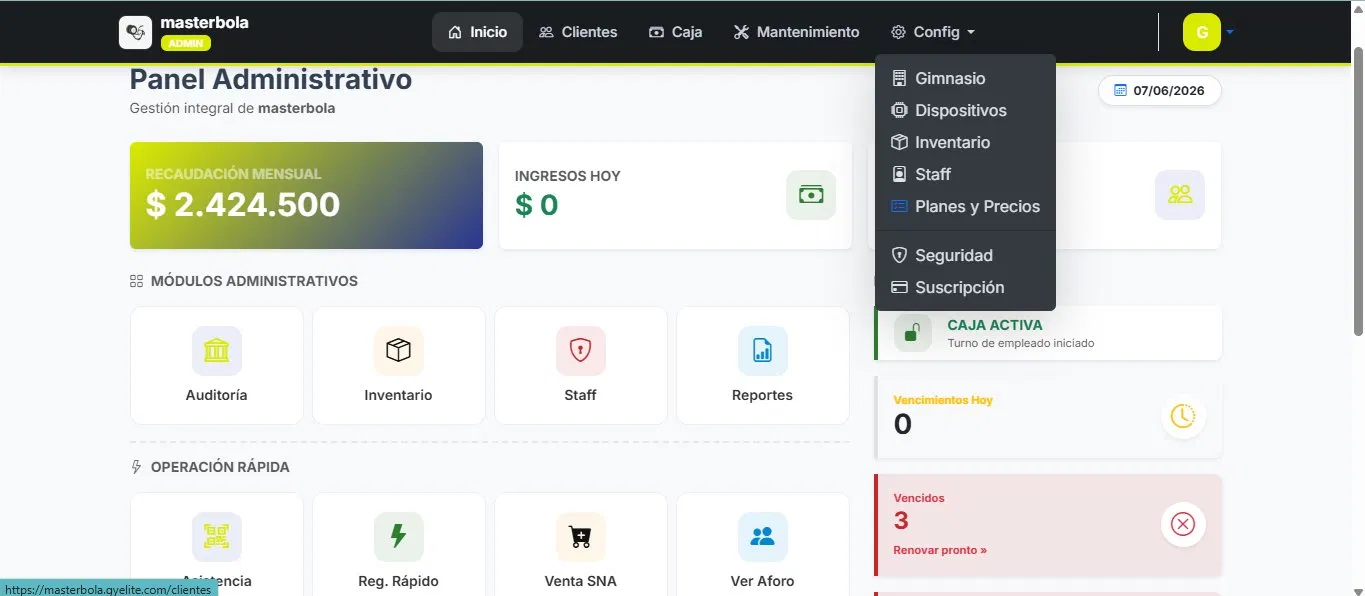Launch Reg. Rápido lightning icon
This screenshot has height=596, width=1365.
(398, 537)
